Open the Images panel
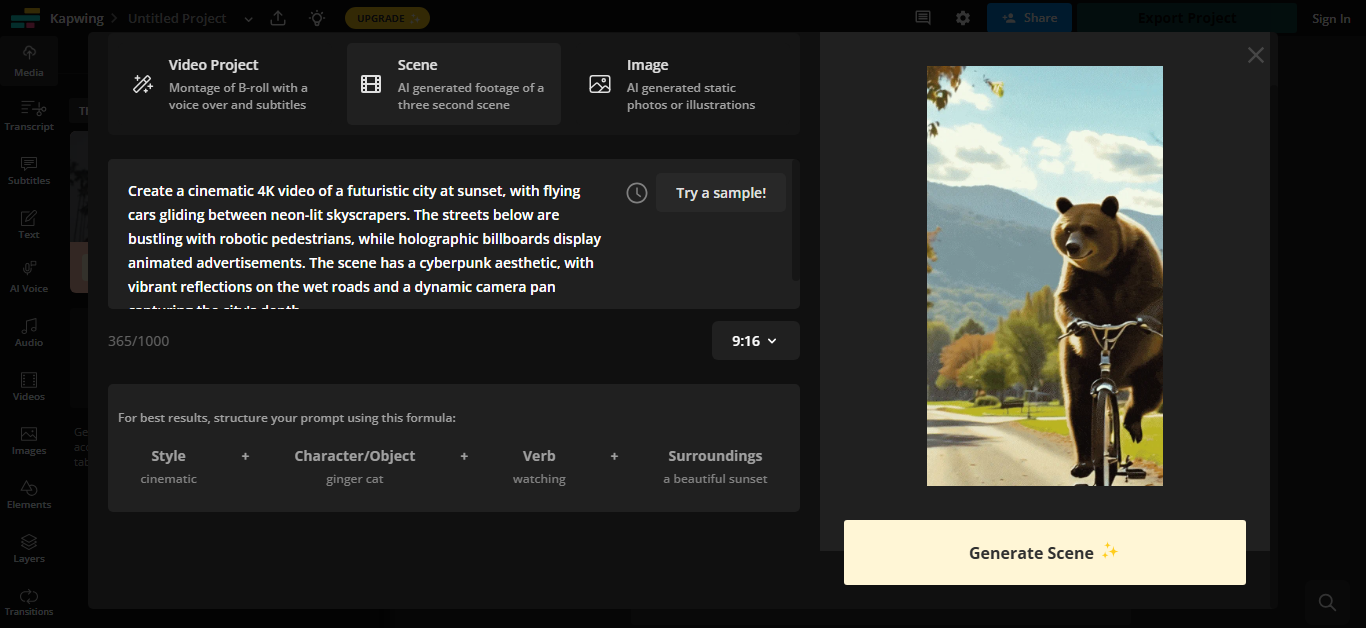Screen dimensions: 1366x628 pos(29,440)
